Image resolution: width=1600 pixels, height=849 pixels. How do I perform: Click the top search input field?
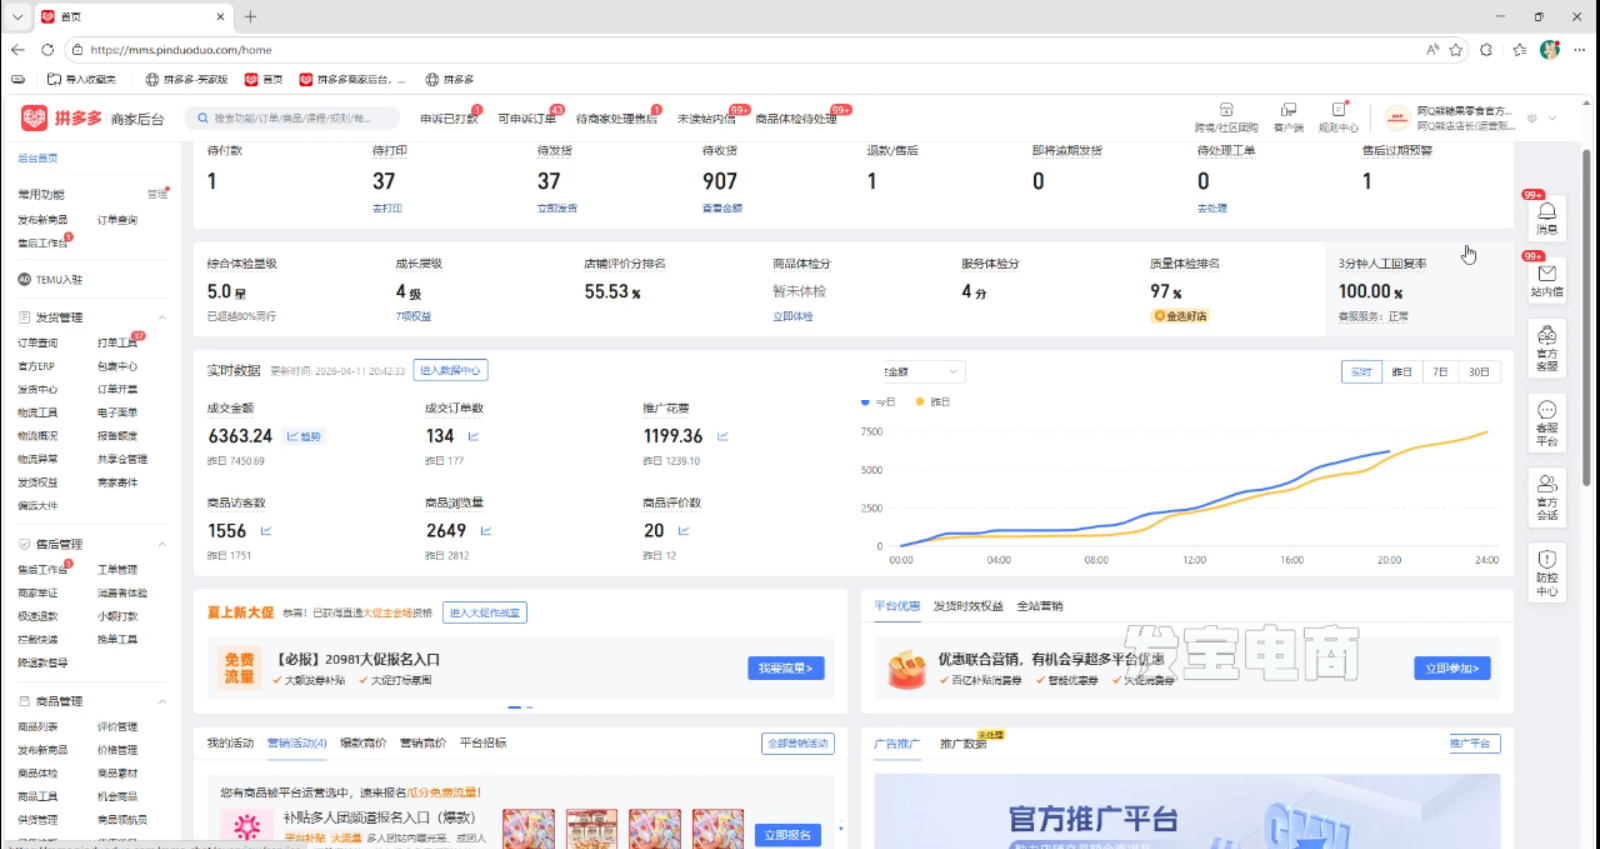pos(293,118)
